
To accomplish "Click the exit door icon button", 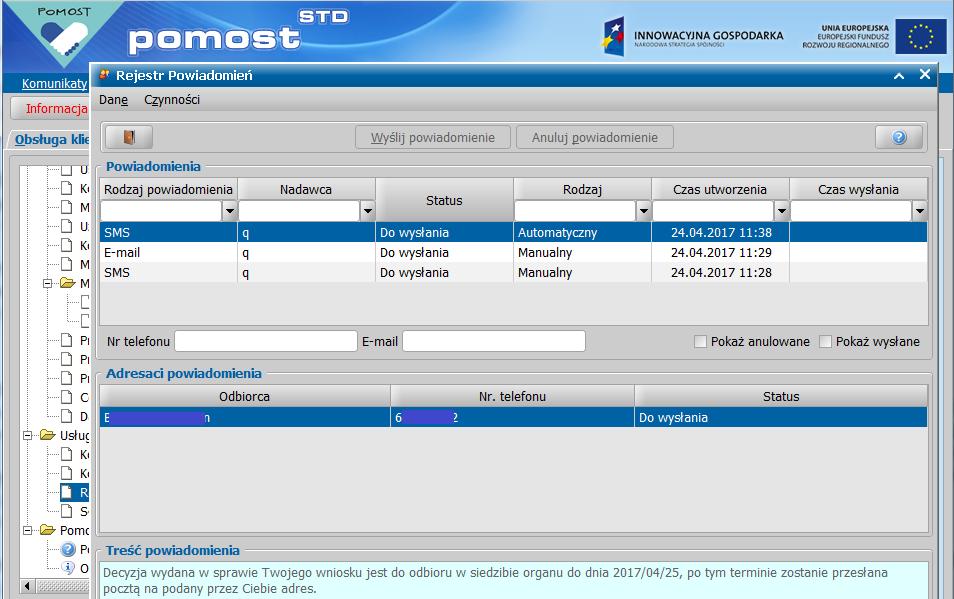I will (129, 137).
